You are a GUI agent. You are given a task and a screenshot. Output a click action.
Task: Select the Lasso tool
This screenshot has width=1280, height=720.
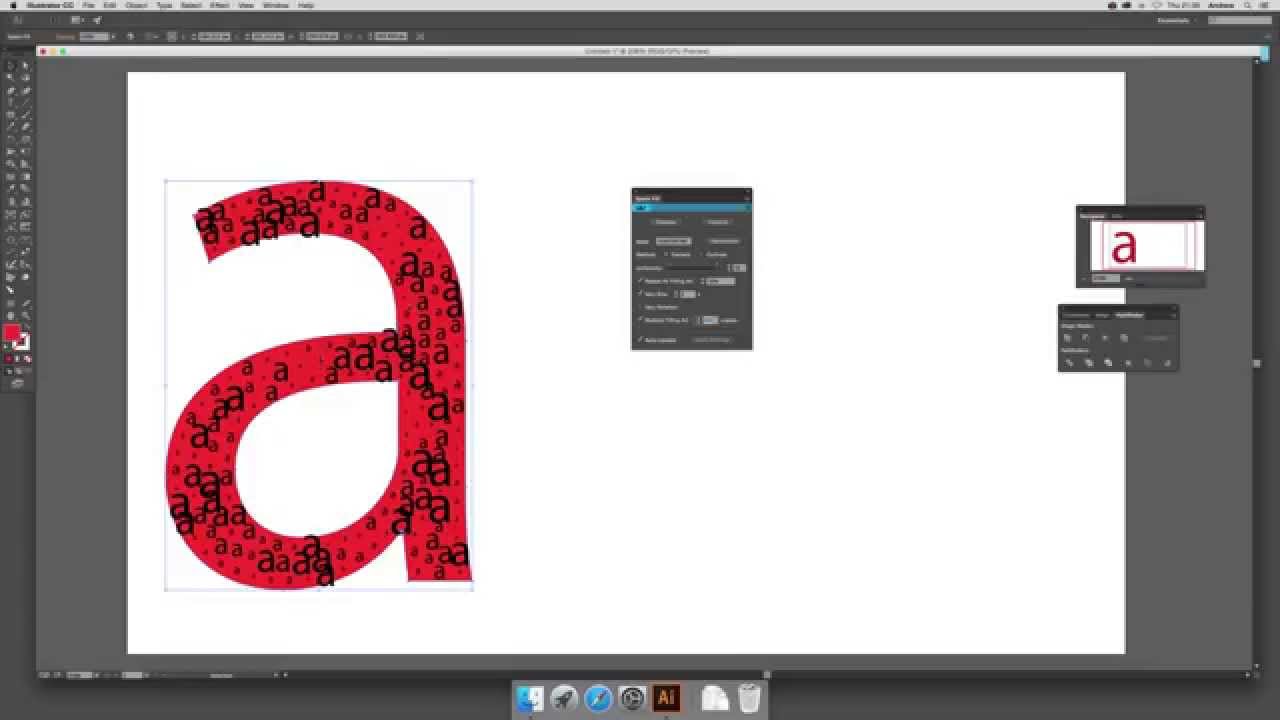click(x=25, y=77)
